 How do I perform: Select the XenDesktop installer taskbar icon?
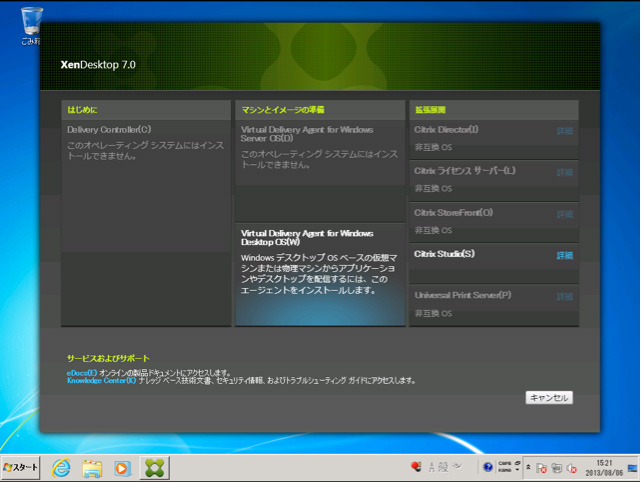click(x=155, y=468)
